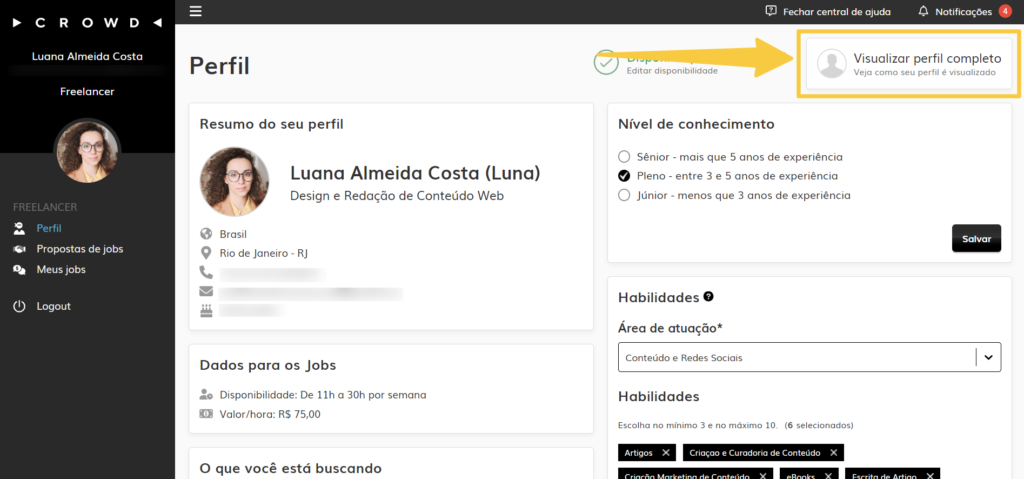This screenshot has width=1024, height=479.
Task: Click Logout in the sidebar
Action: tap(54, 306)
